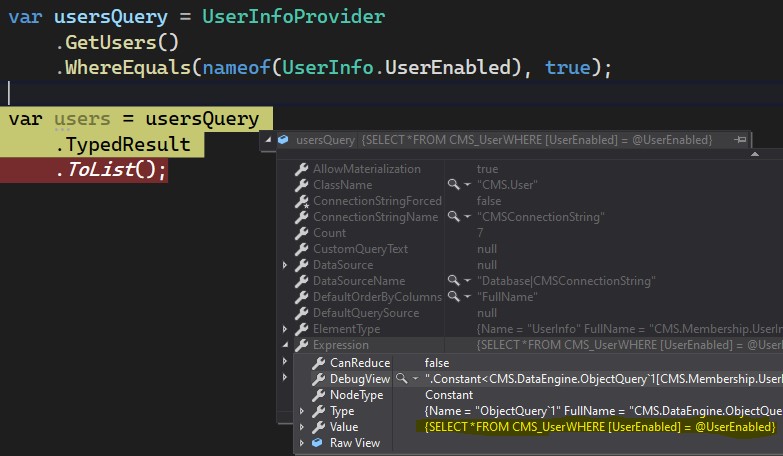
Task: Click wrench icon beside Type
Action: pyautogui.click(x=318, y=411)
